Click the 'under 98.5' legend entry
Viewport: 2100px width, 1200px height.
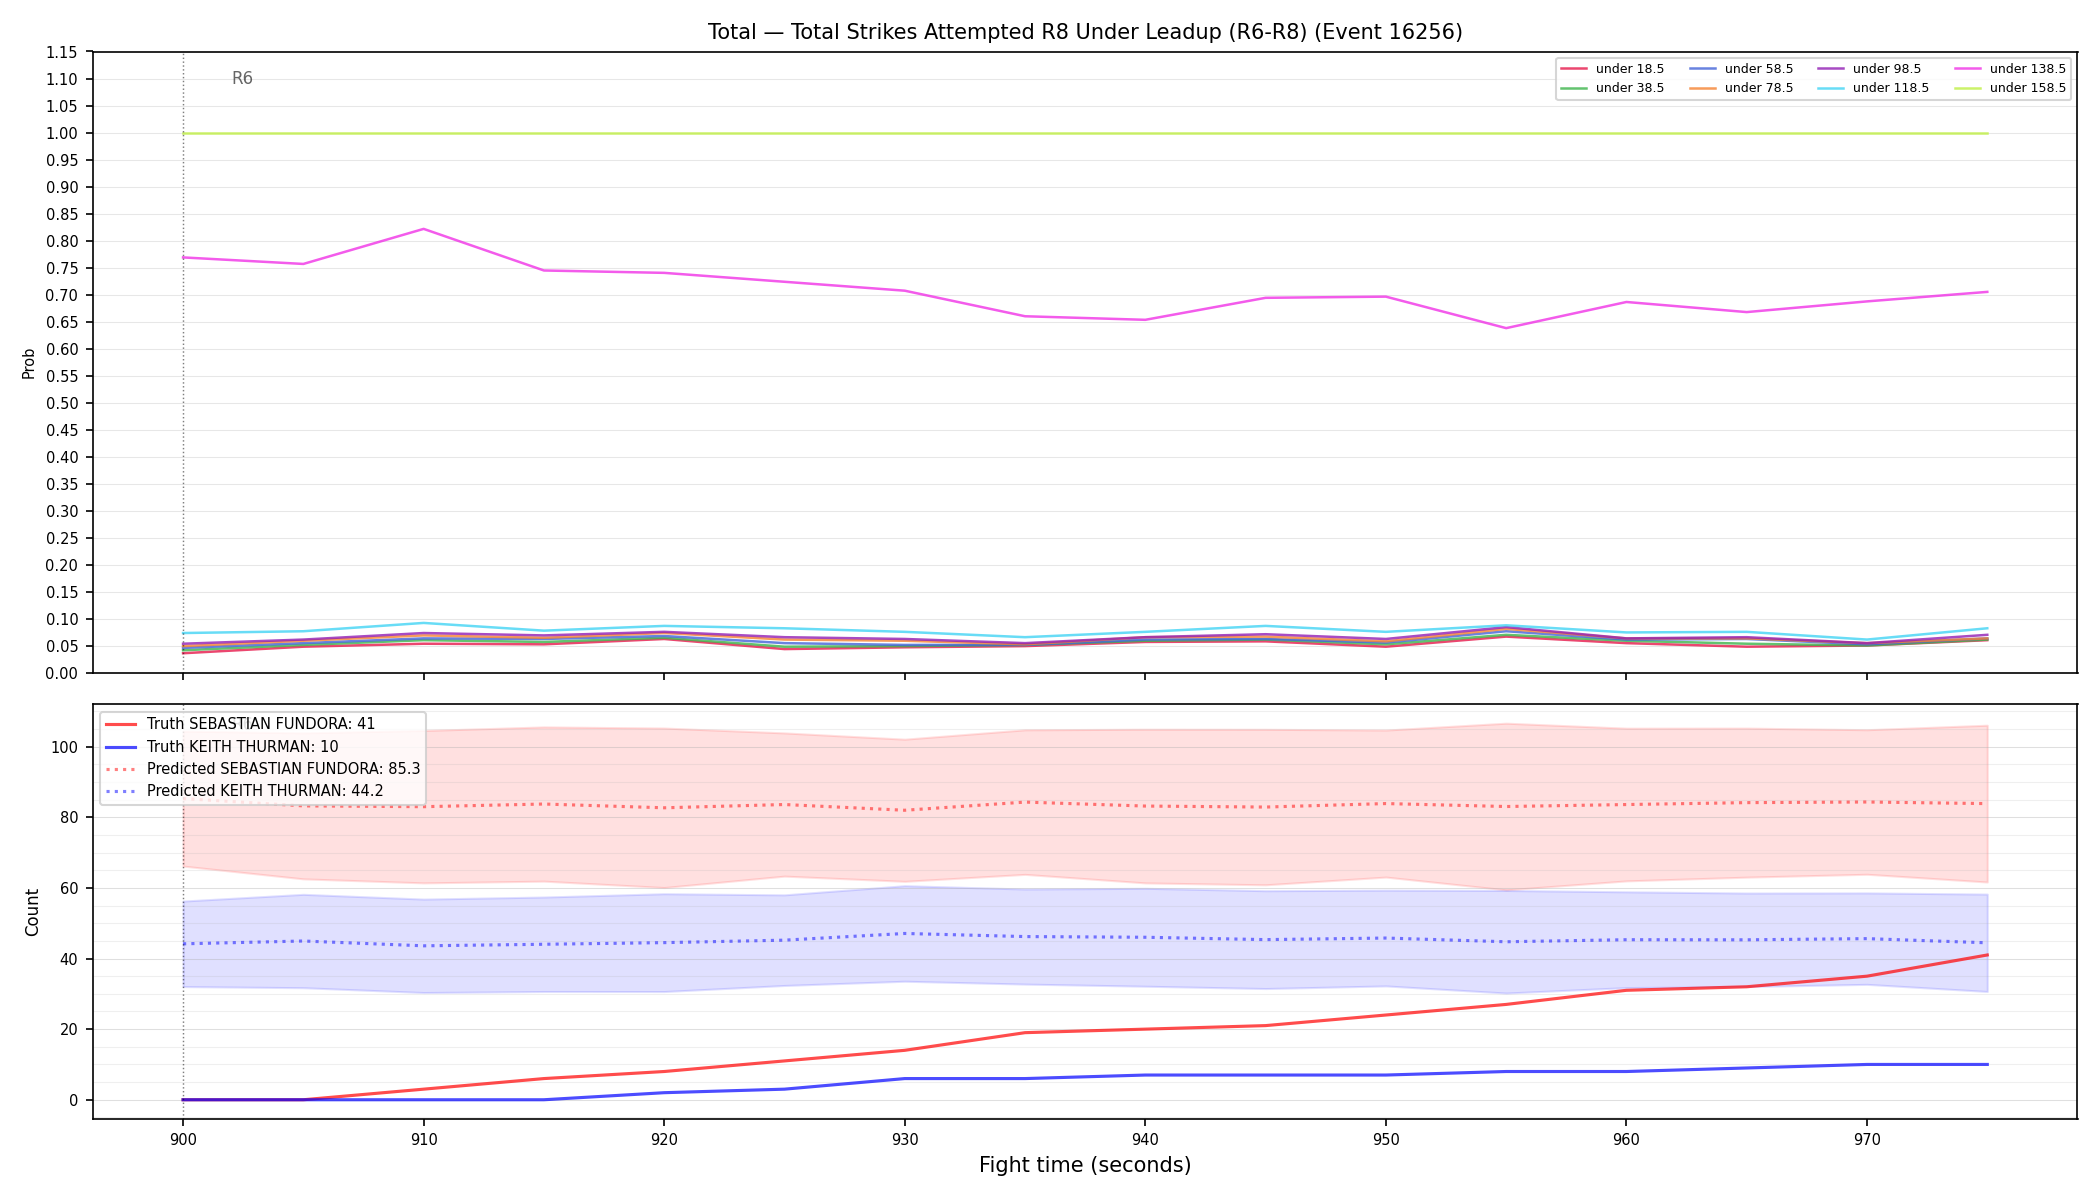pos(1869,69)
